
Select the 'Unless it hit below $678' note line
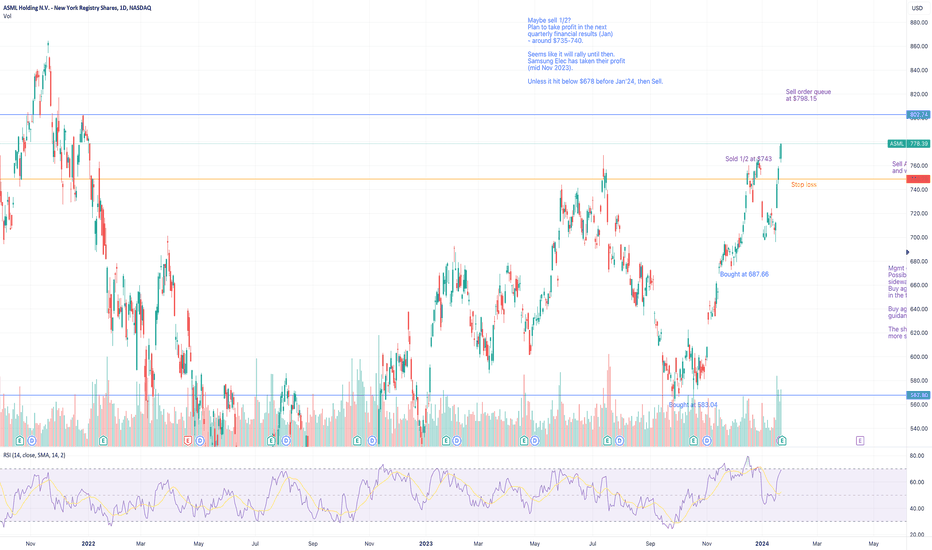pos(595,81)
